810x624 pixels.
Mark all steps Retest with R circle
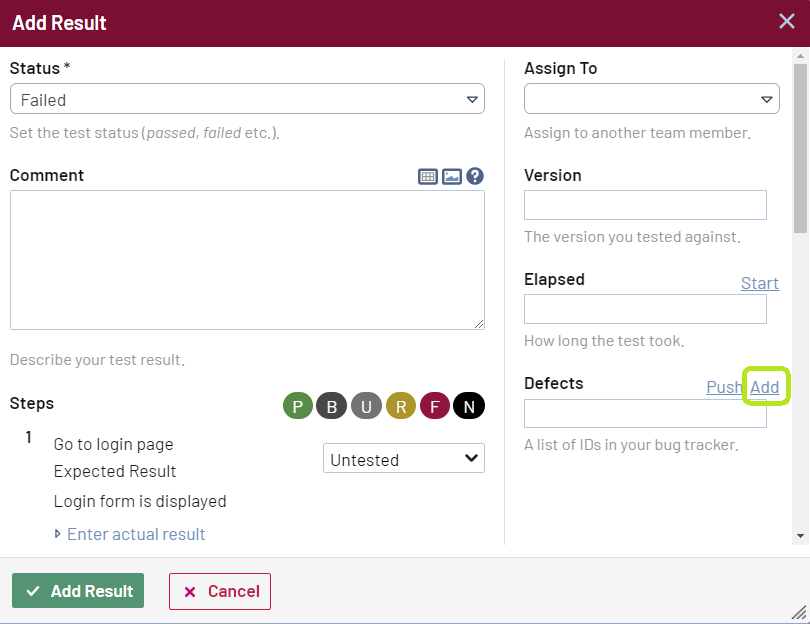401,406
